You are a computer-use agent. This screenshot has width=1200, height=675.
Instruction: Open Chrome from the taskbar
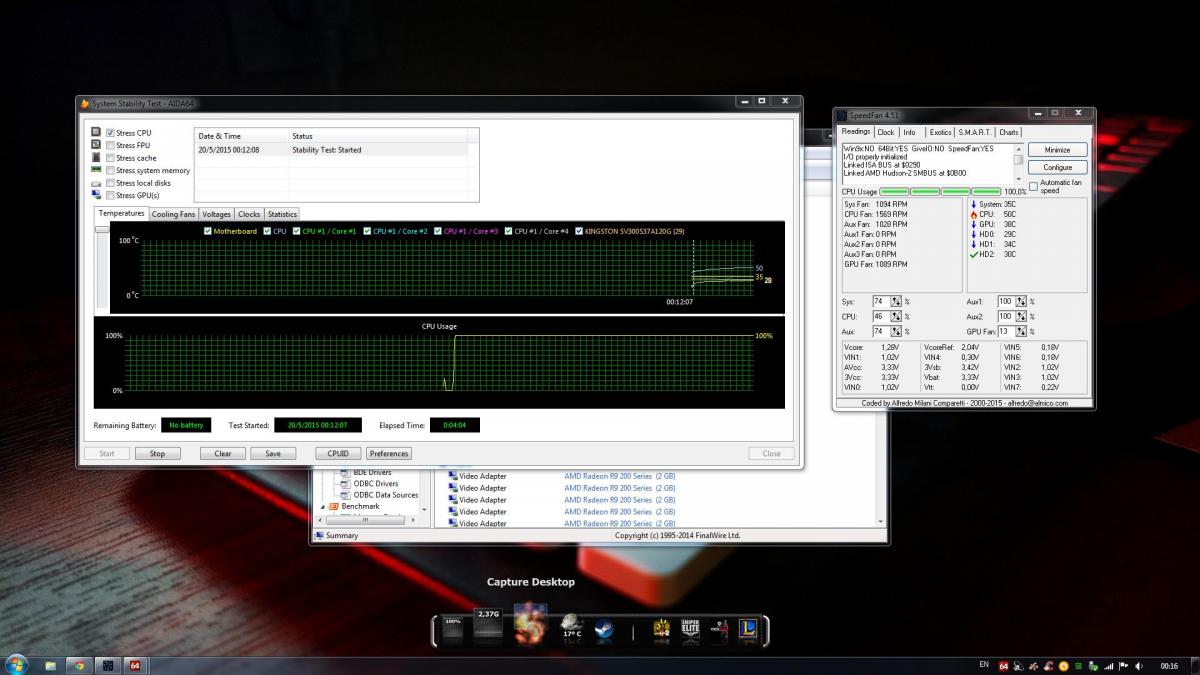coord(78,666)
